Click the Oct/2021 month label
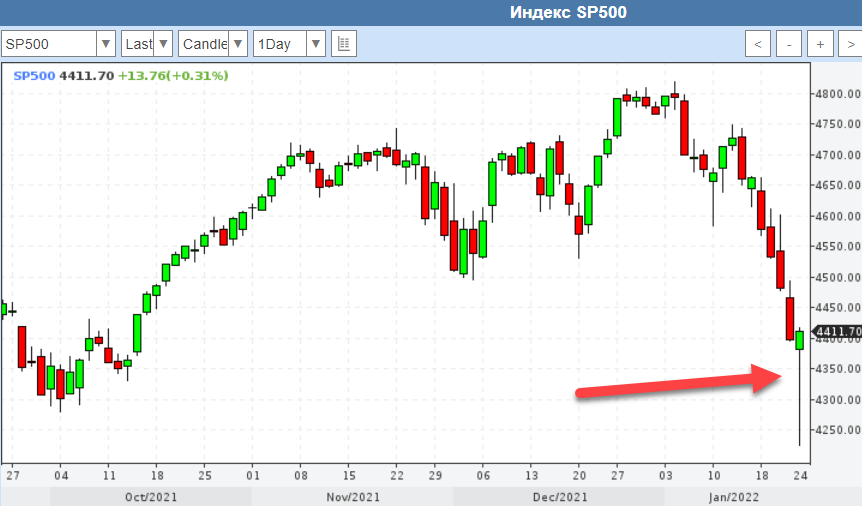The height and width of the screenshot is (506, 862). click(x=149, y=497)
